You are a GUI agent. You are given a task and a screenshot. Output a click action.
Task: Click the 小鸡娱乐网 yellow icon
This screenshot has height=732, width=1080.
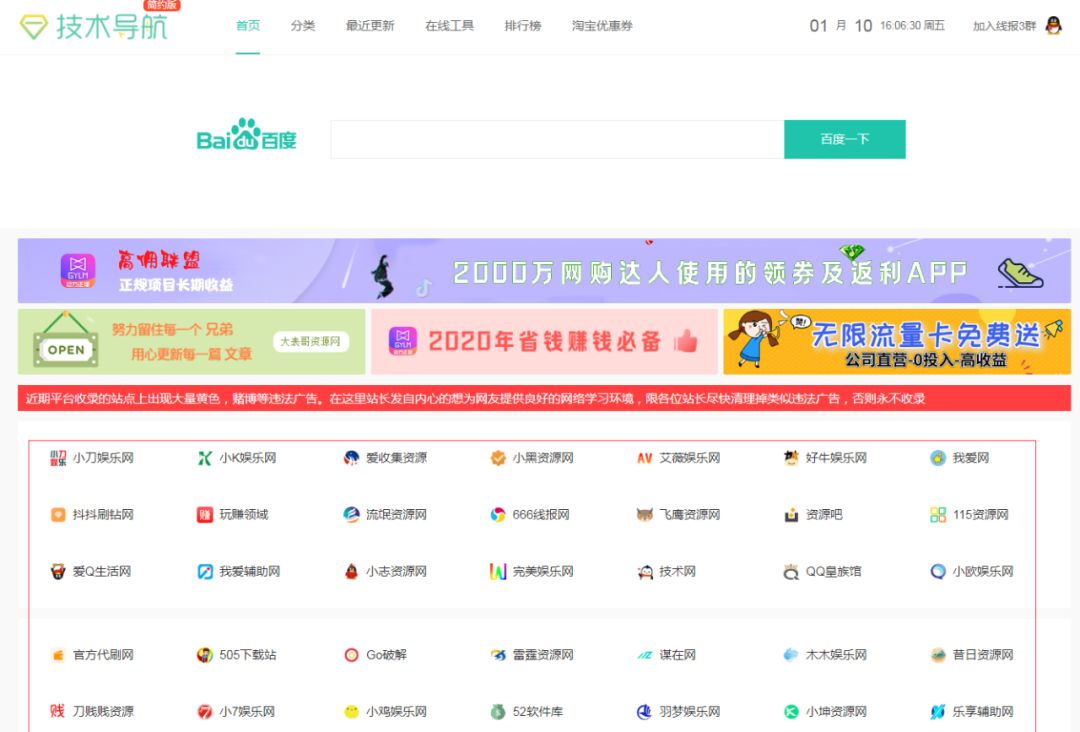350,712
